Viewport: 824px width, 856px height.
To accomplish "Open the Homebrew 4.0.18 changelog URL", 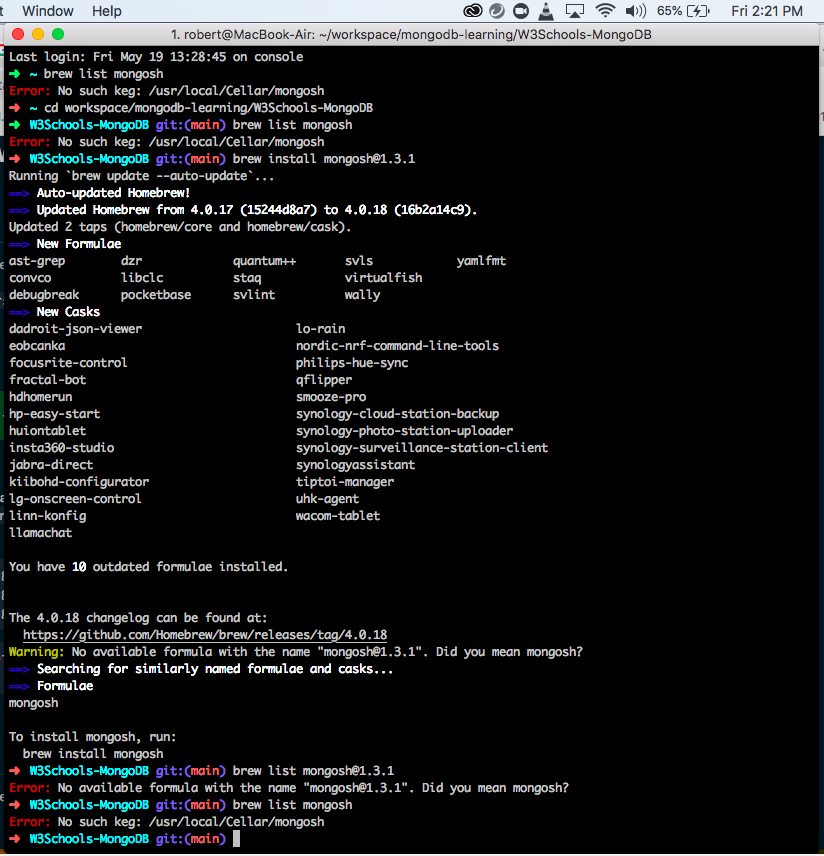I will (204, 635).
